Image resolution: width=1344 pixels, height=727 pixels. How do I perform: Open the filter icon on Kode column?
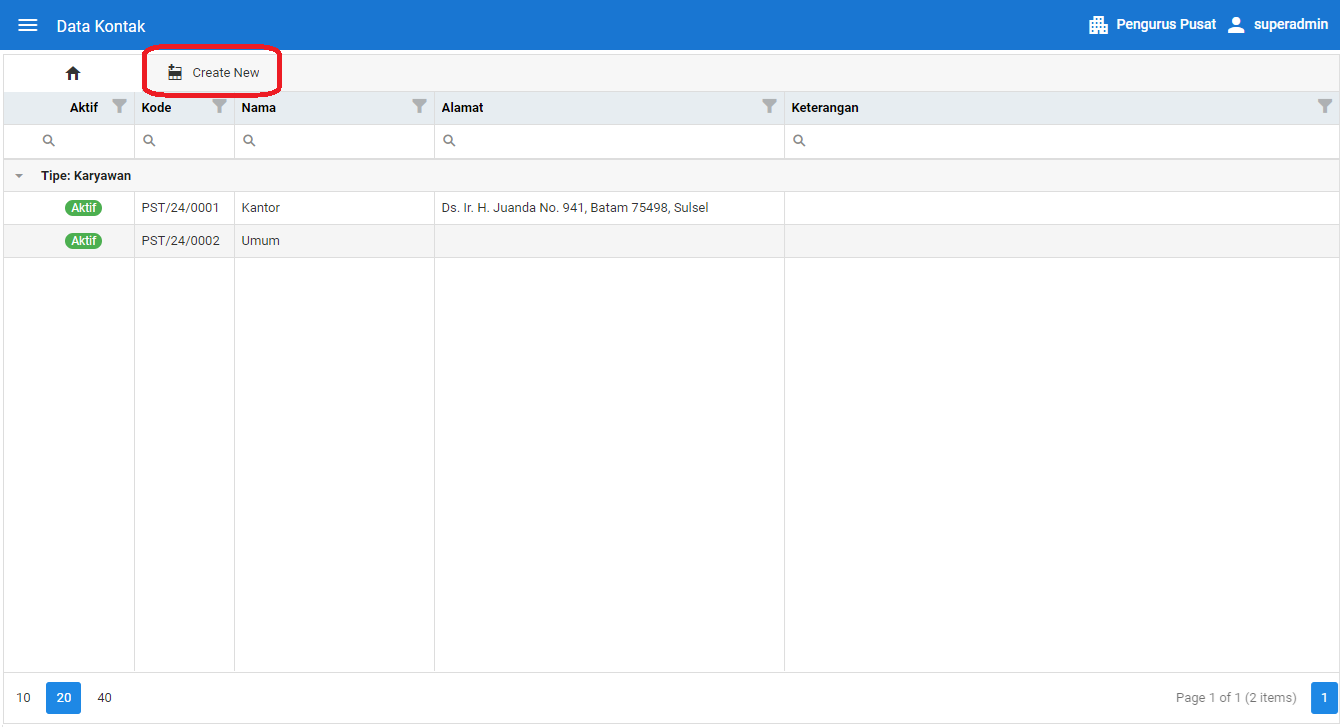pos(219,106)
